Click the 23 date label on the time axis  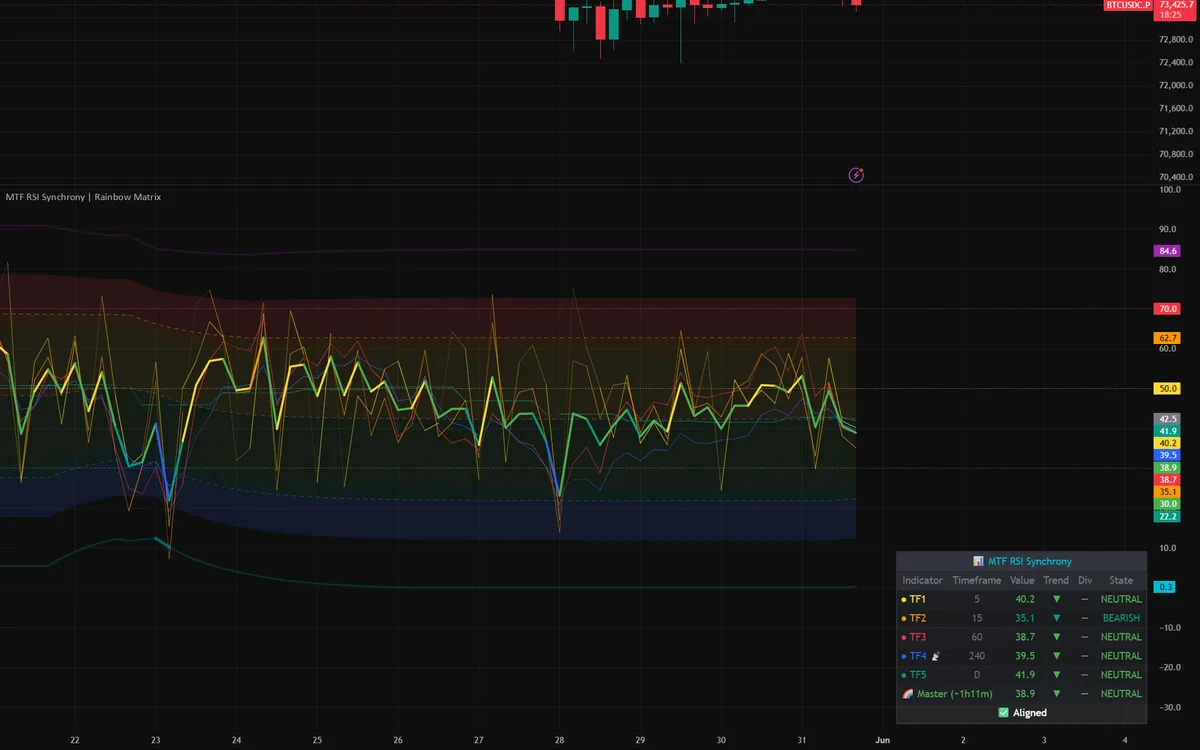156,740
